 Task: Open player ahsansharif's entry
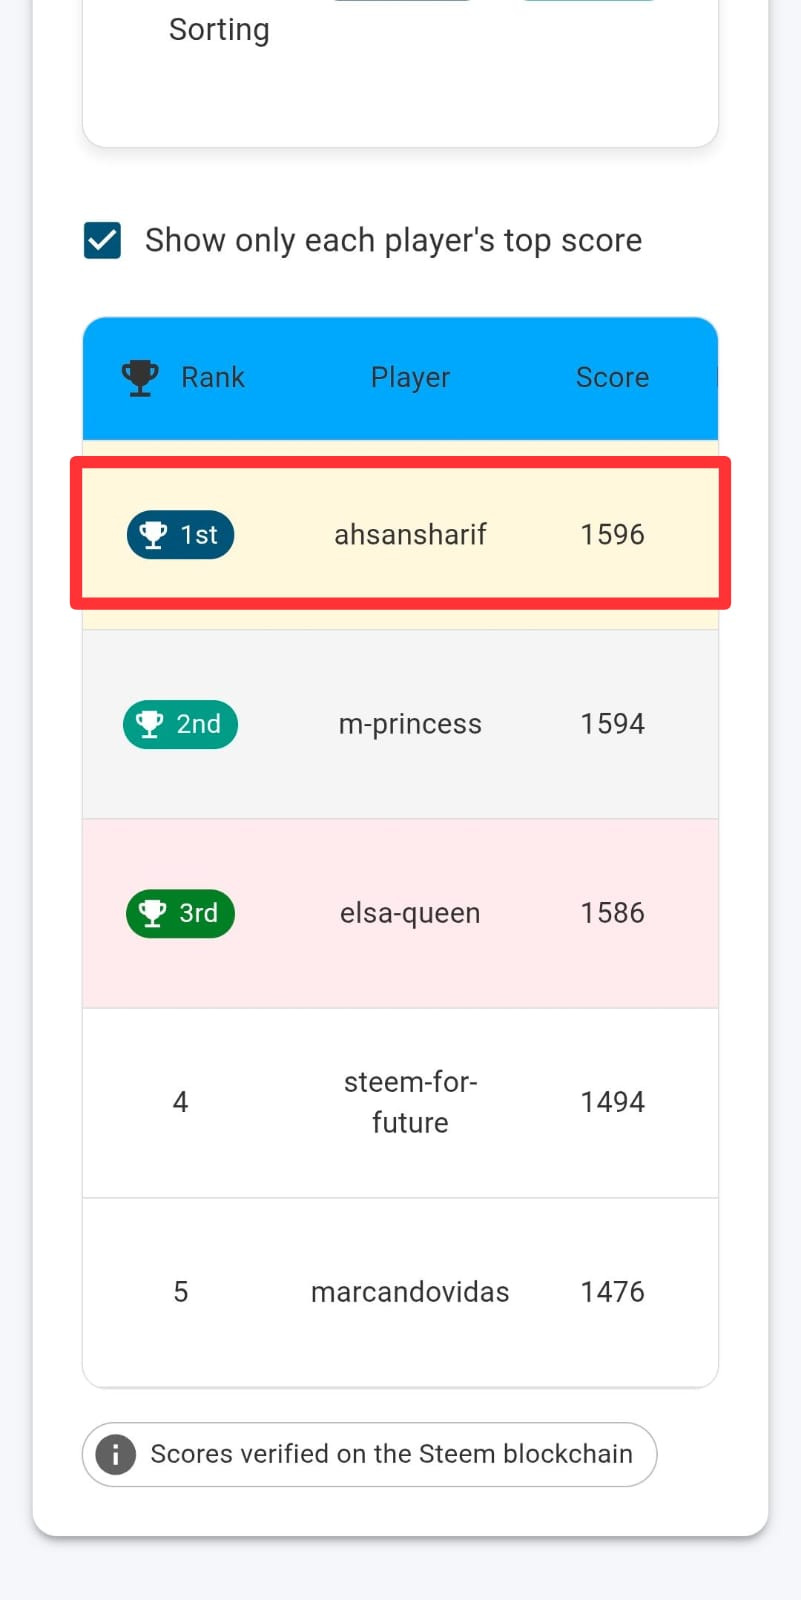coord(410,535)
